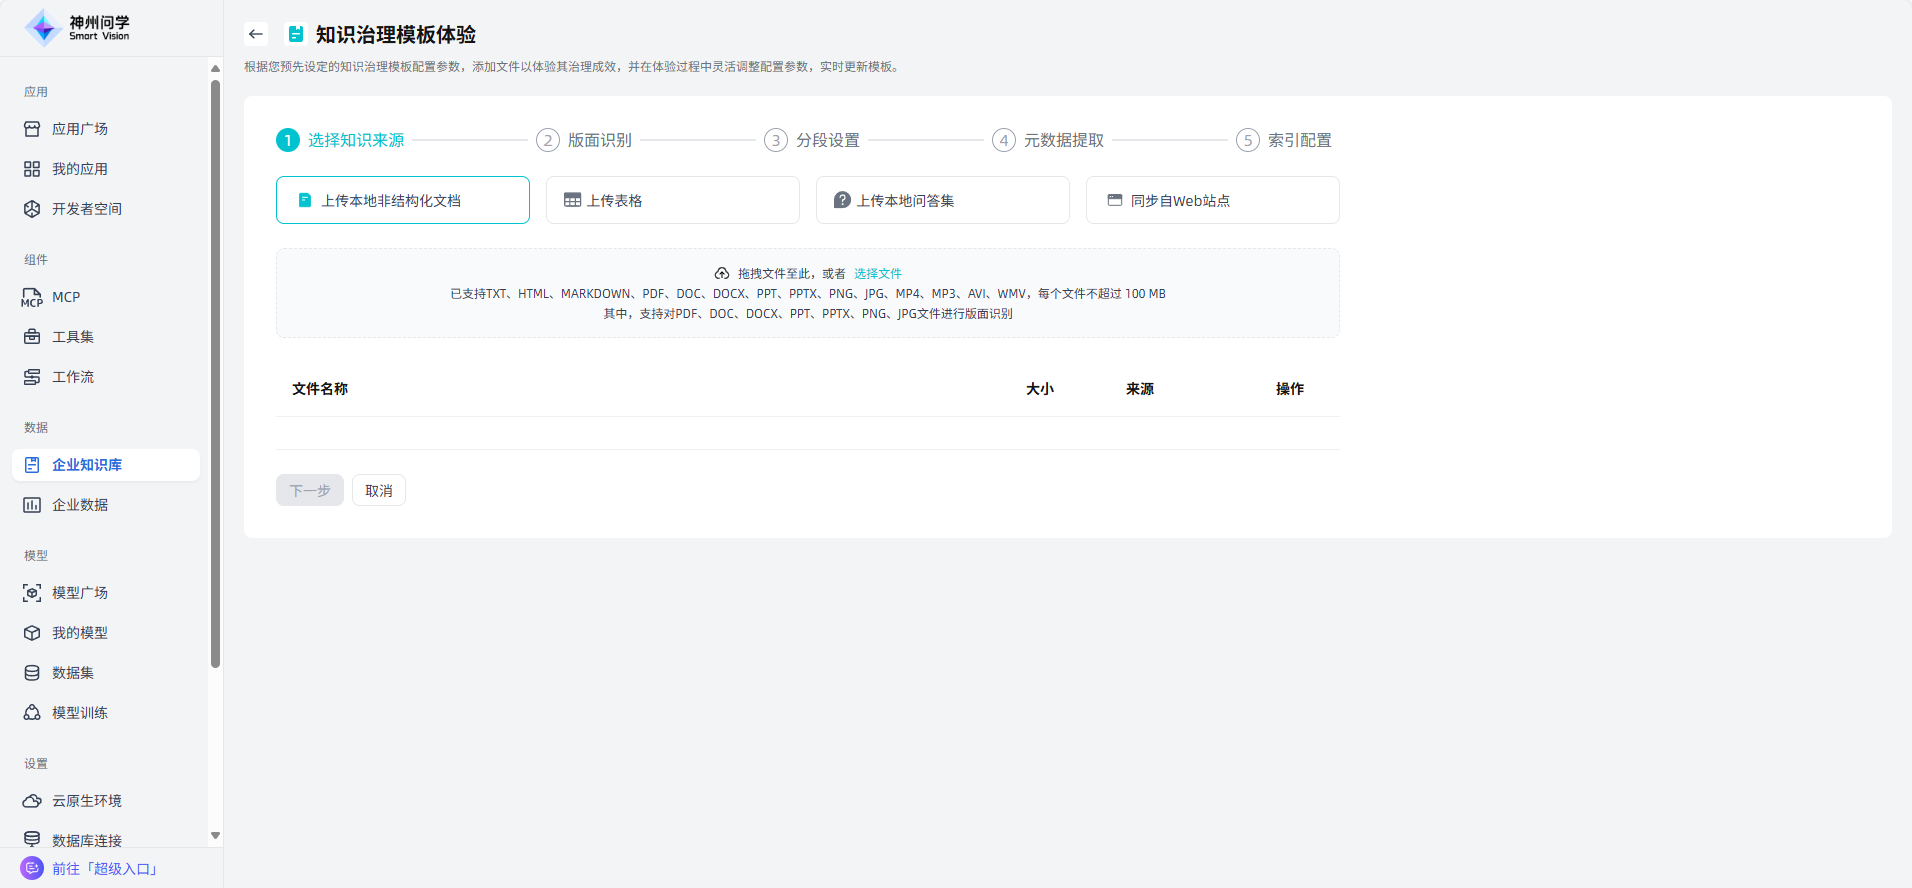Click the 选择文件 link

point(877,274)
